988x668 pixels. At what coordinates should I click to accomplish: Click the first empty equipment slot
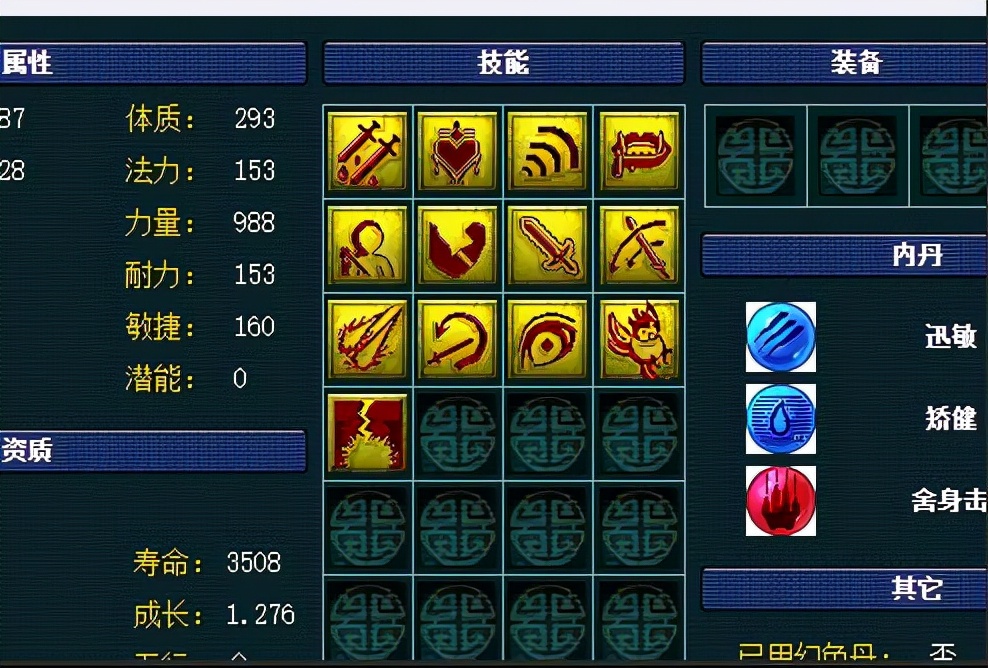point(755,156)
